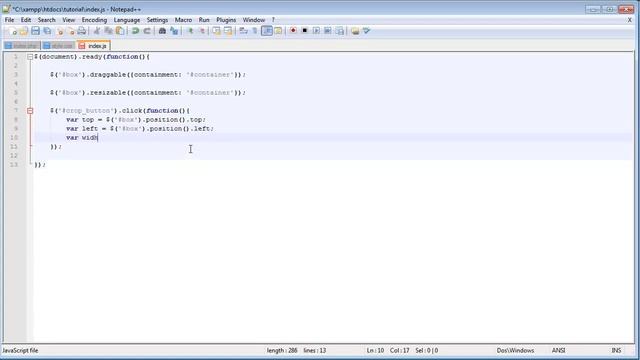Viewport: 640px width, 360px height.
Task: Click the Replace toolbar icon
Action: tap(174, 31)
